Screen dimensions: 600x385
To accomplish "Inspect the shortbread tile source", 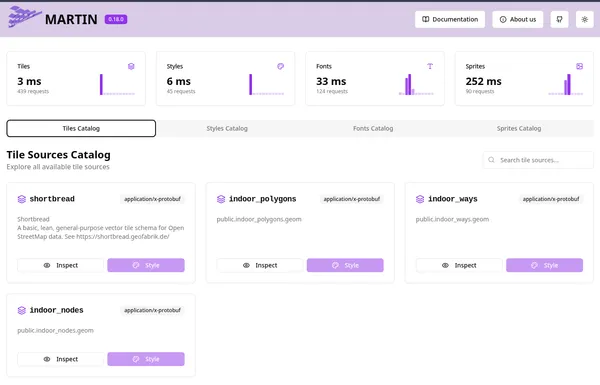I will tap(60, 265).
